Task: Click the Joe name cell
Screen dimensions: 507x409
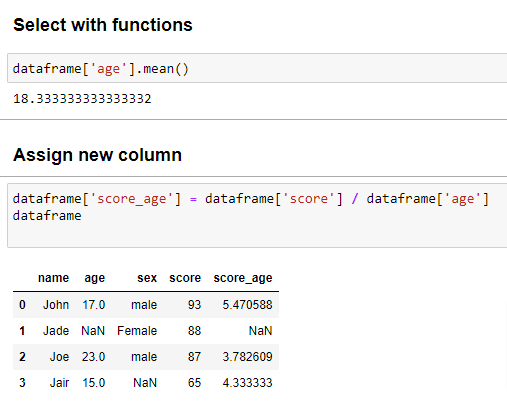Action: point(59,357)
